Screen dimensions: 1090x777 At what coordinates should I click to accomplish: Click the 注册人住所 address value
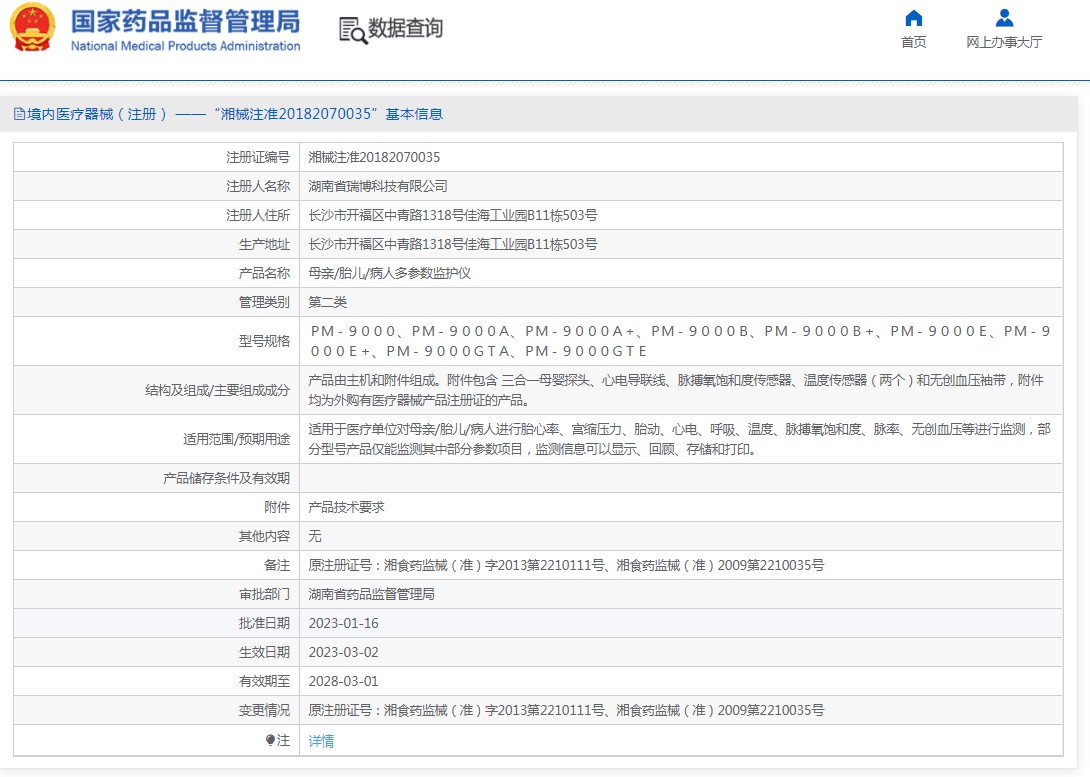453,215
